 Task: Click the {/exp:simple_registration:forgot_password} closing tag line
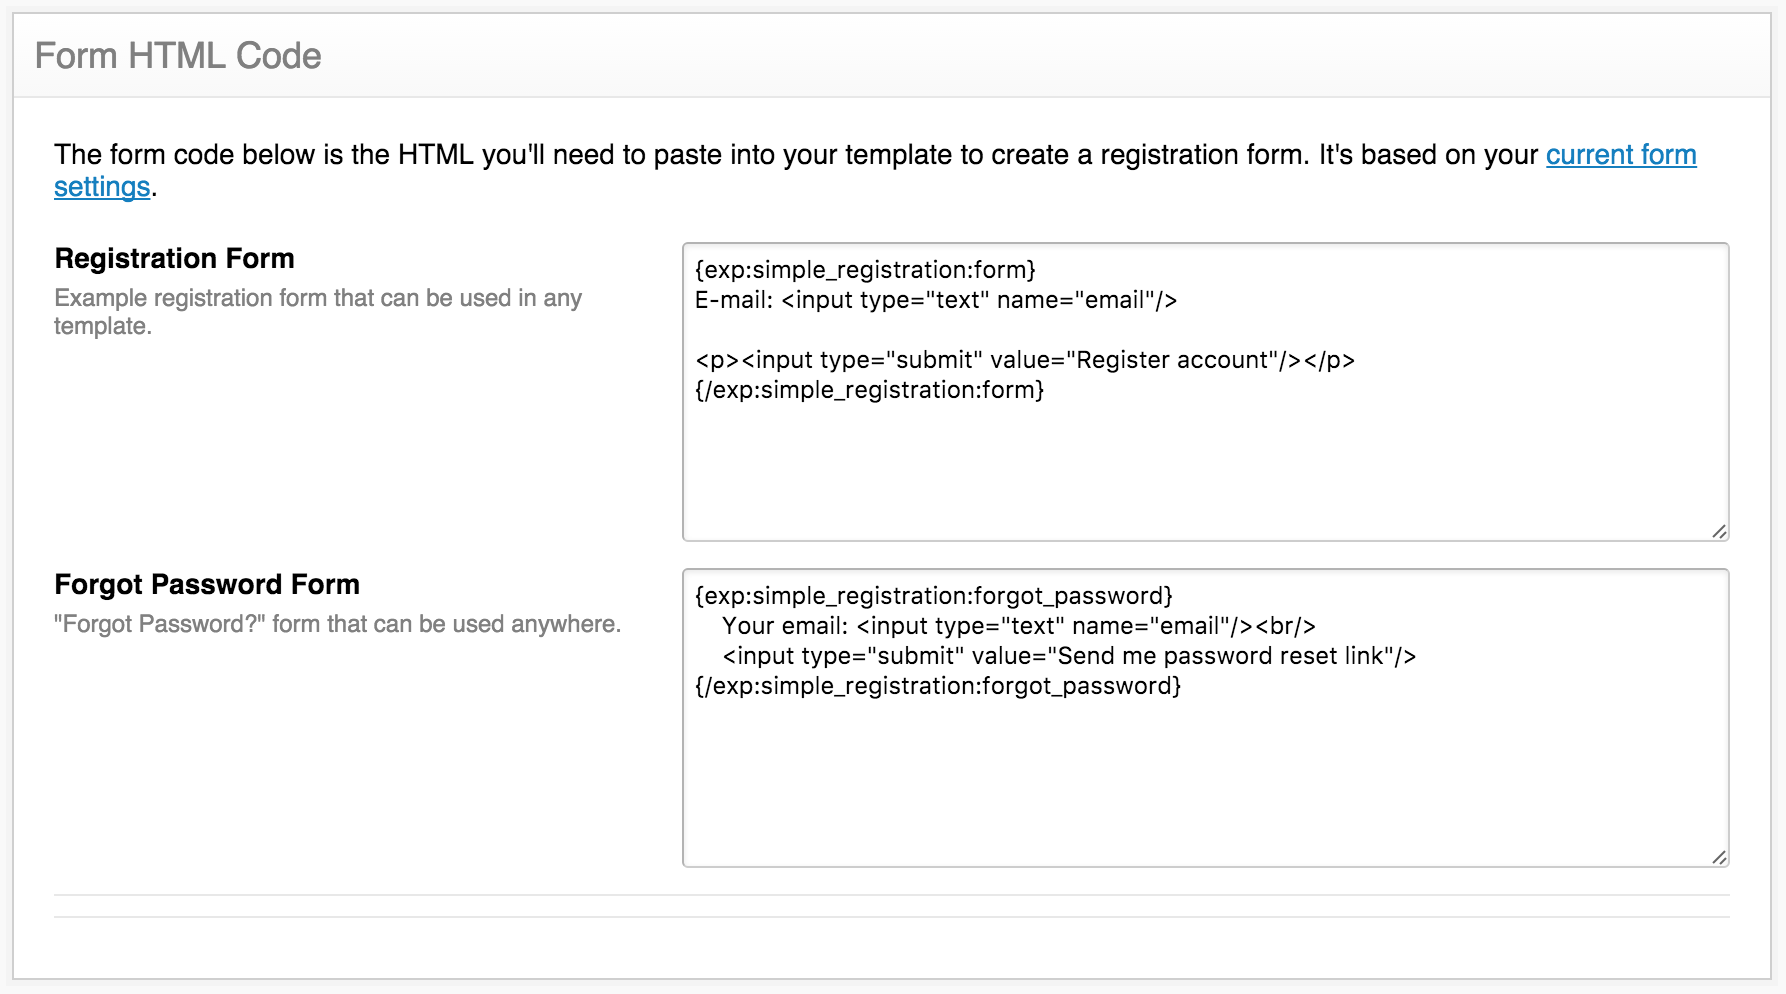click(938, 686)
